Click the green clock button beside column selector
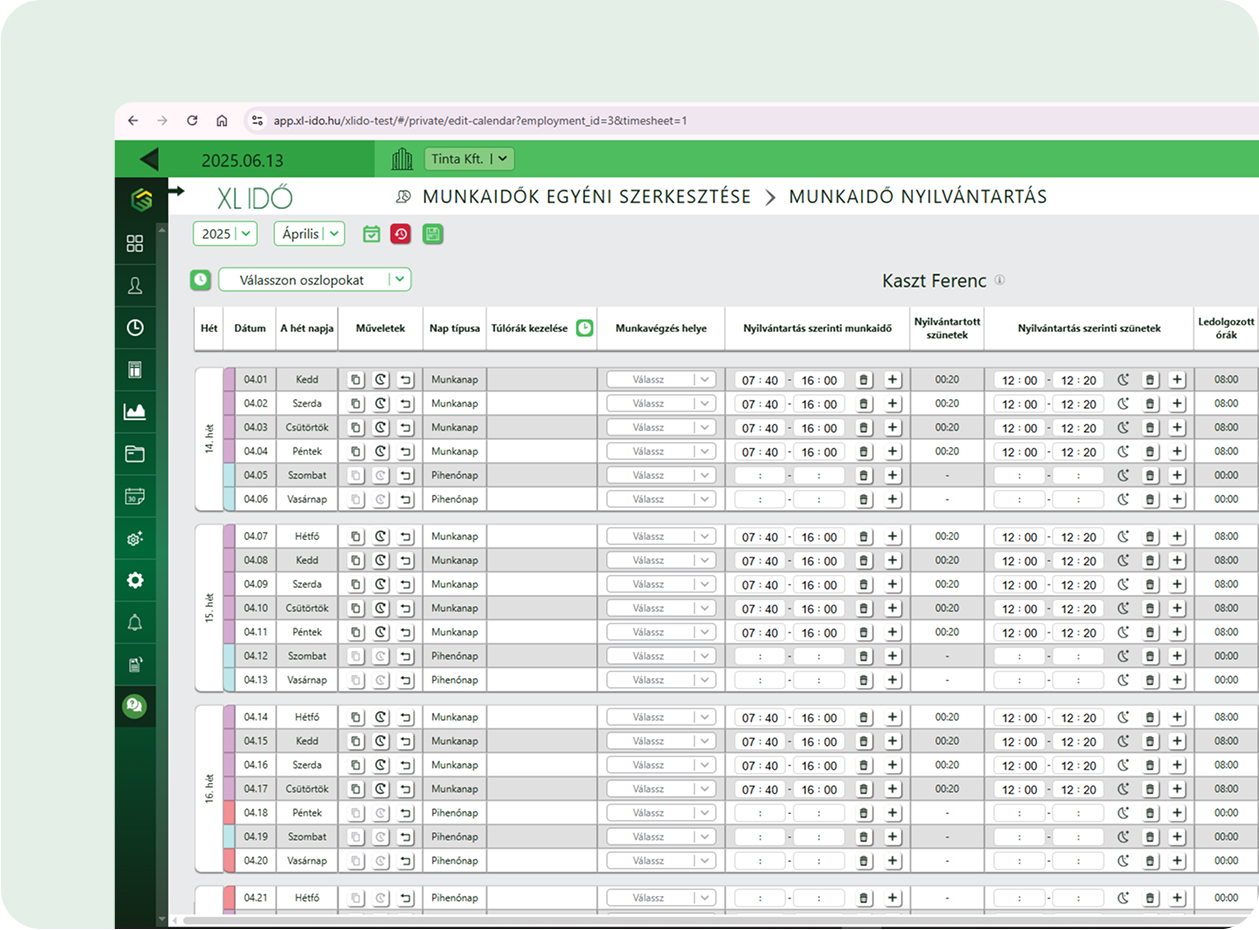 pos(201,280)
